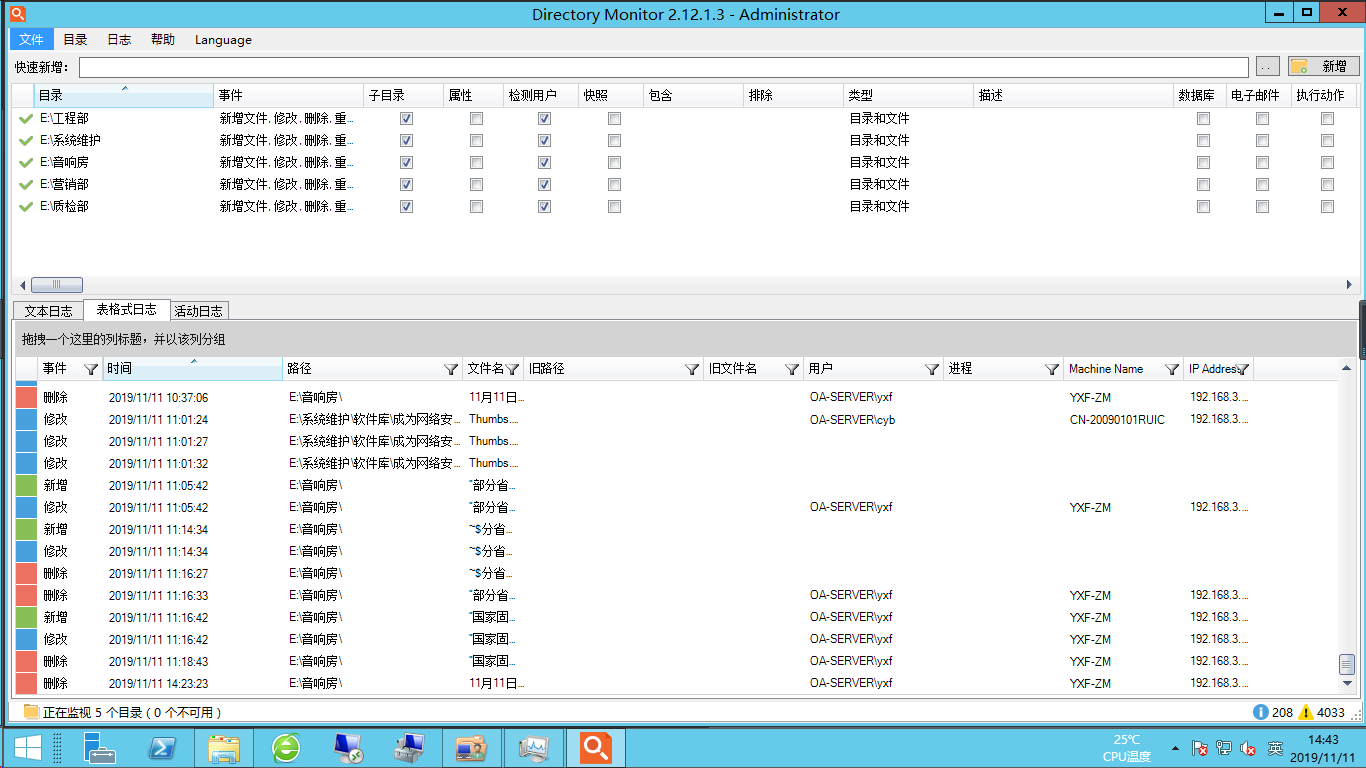This screenshot has height=768, width=1366.
Task: Toggle the 子目录 checkbox for E:\系统维护
Action: click(x=406, y=140)
